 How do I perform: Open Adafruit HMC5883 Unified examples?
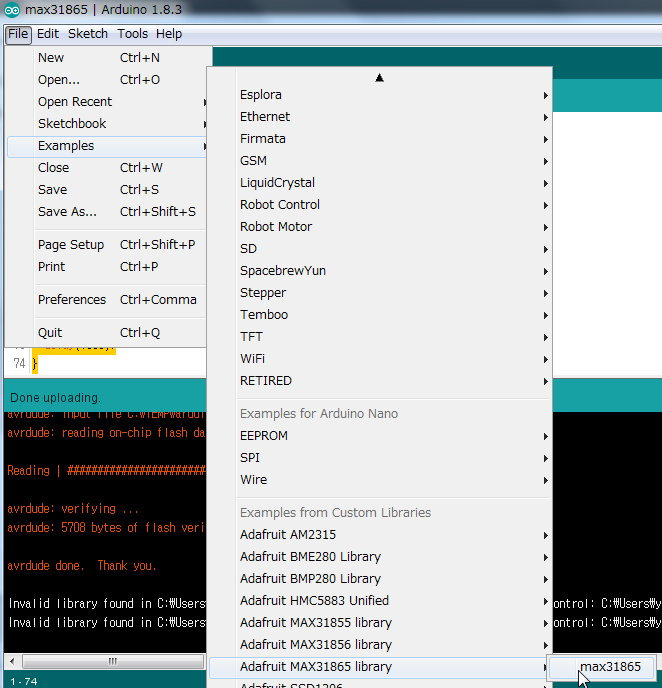tap(380, 600)
